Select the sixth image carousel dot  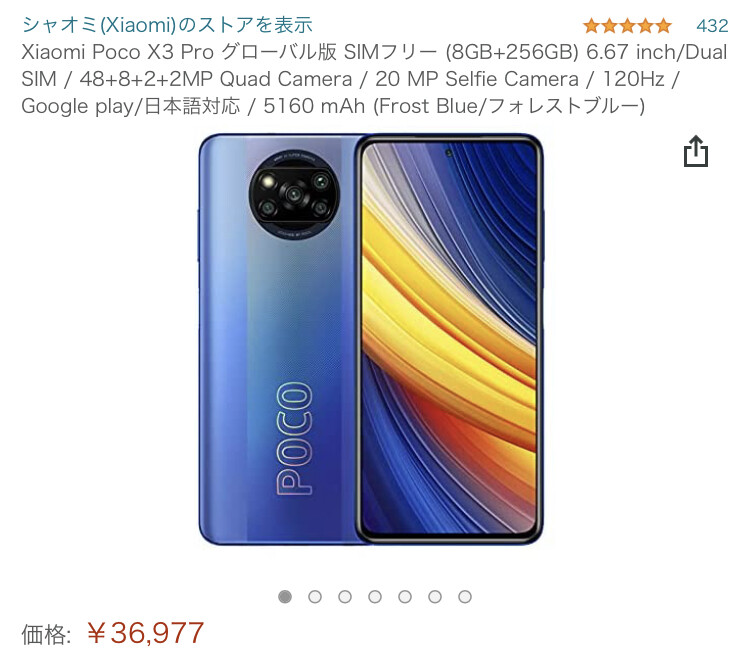pyautogui.click(x=435, y=597)
